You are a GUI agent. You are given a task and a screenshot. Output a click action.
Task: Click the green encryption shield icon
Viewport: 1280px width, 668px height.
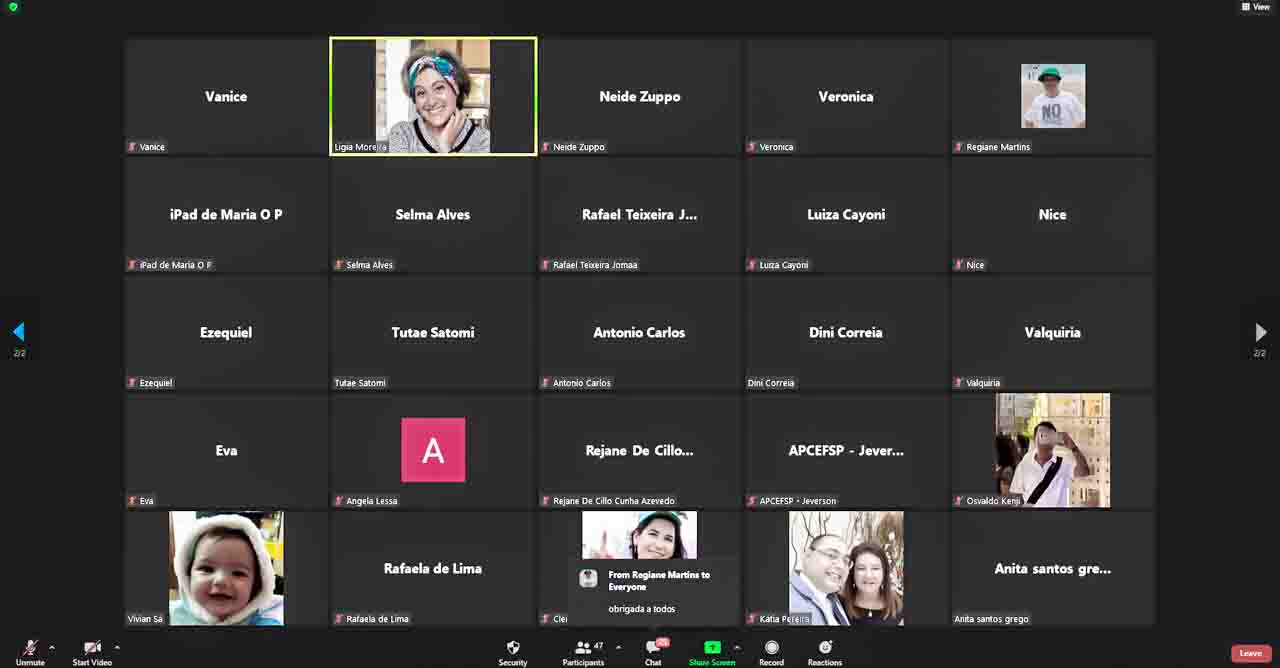point(13,7)
